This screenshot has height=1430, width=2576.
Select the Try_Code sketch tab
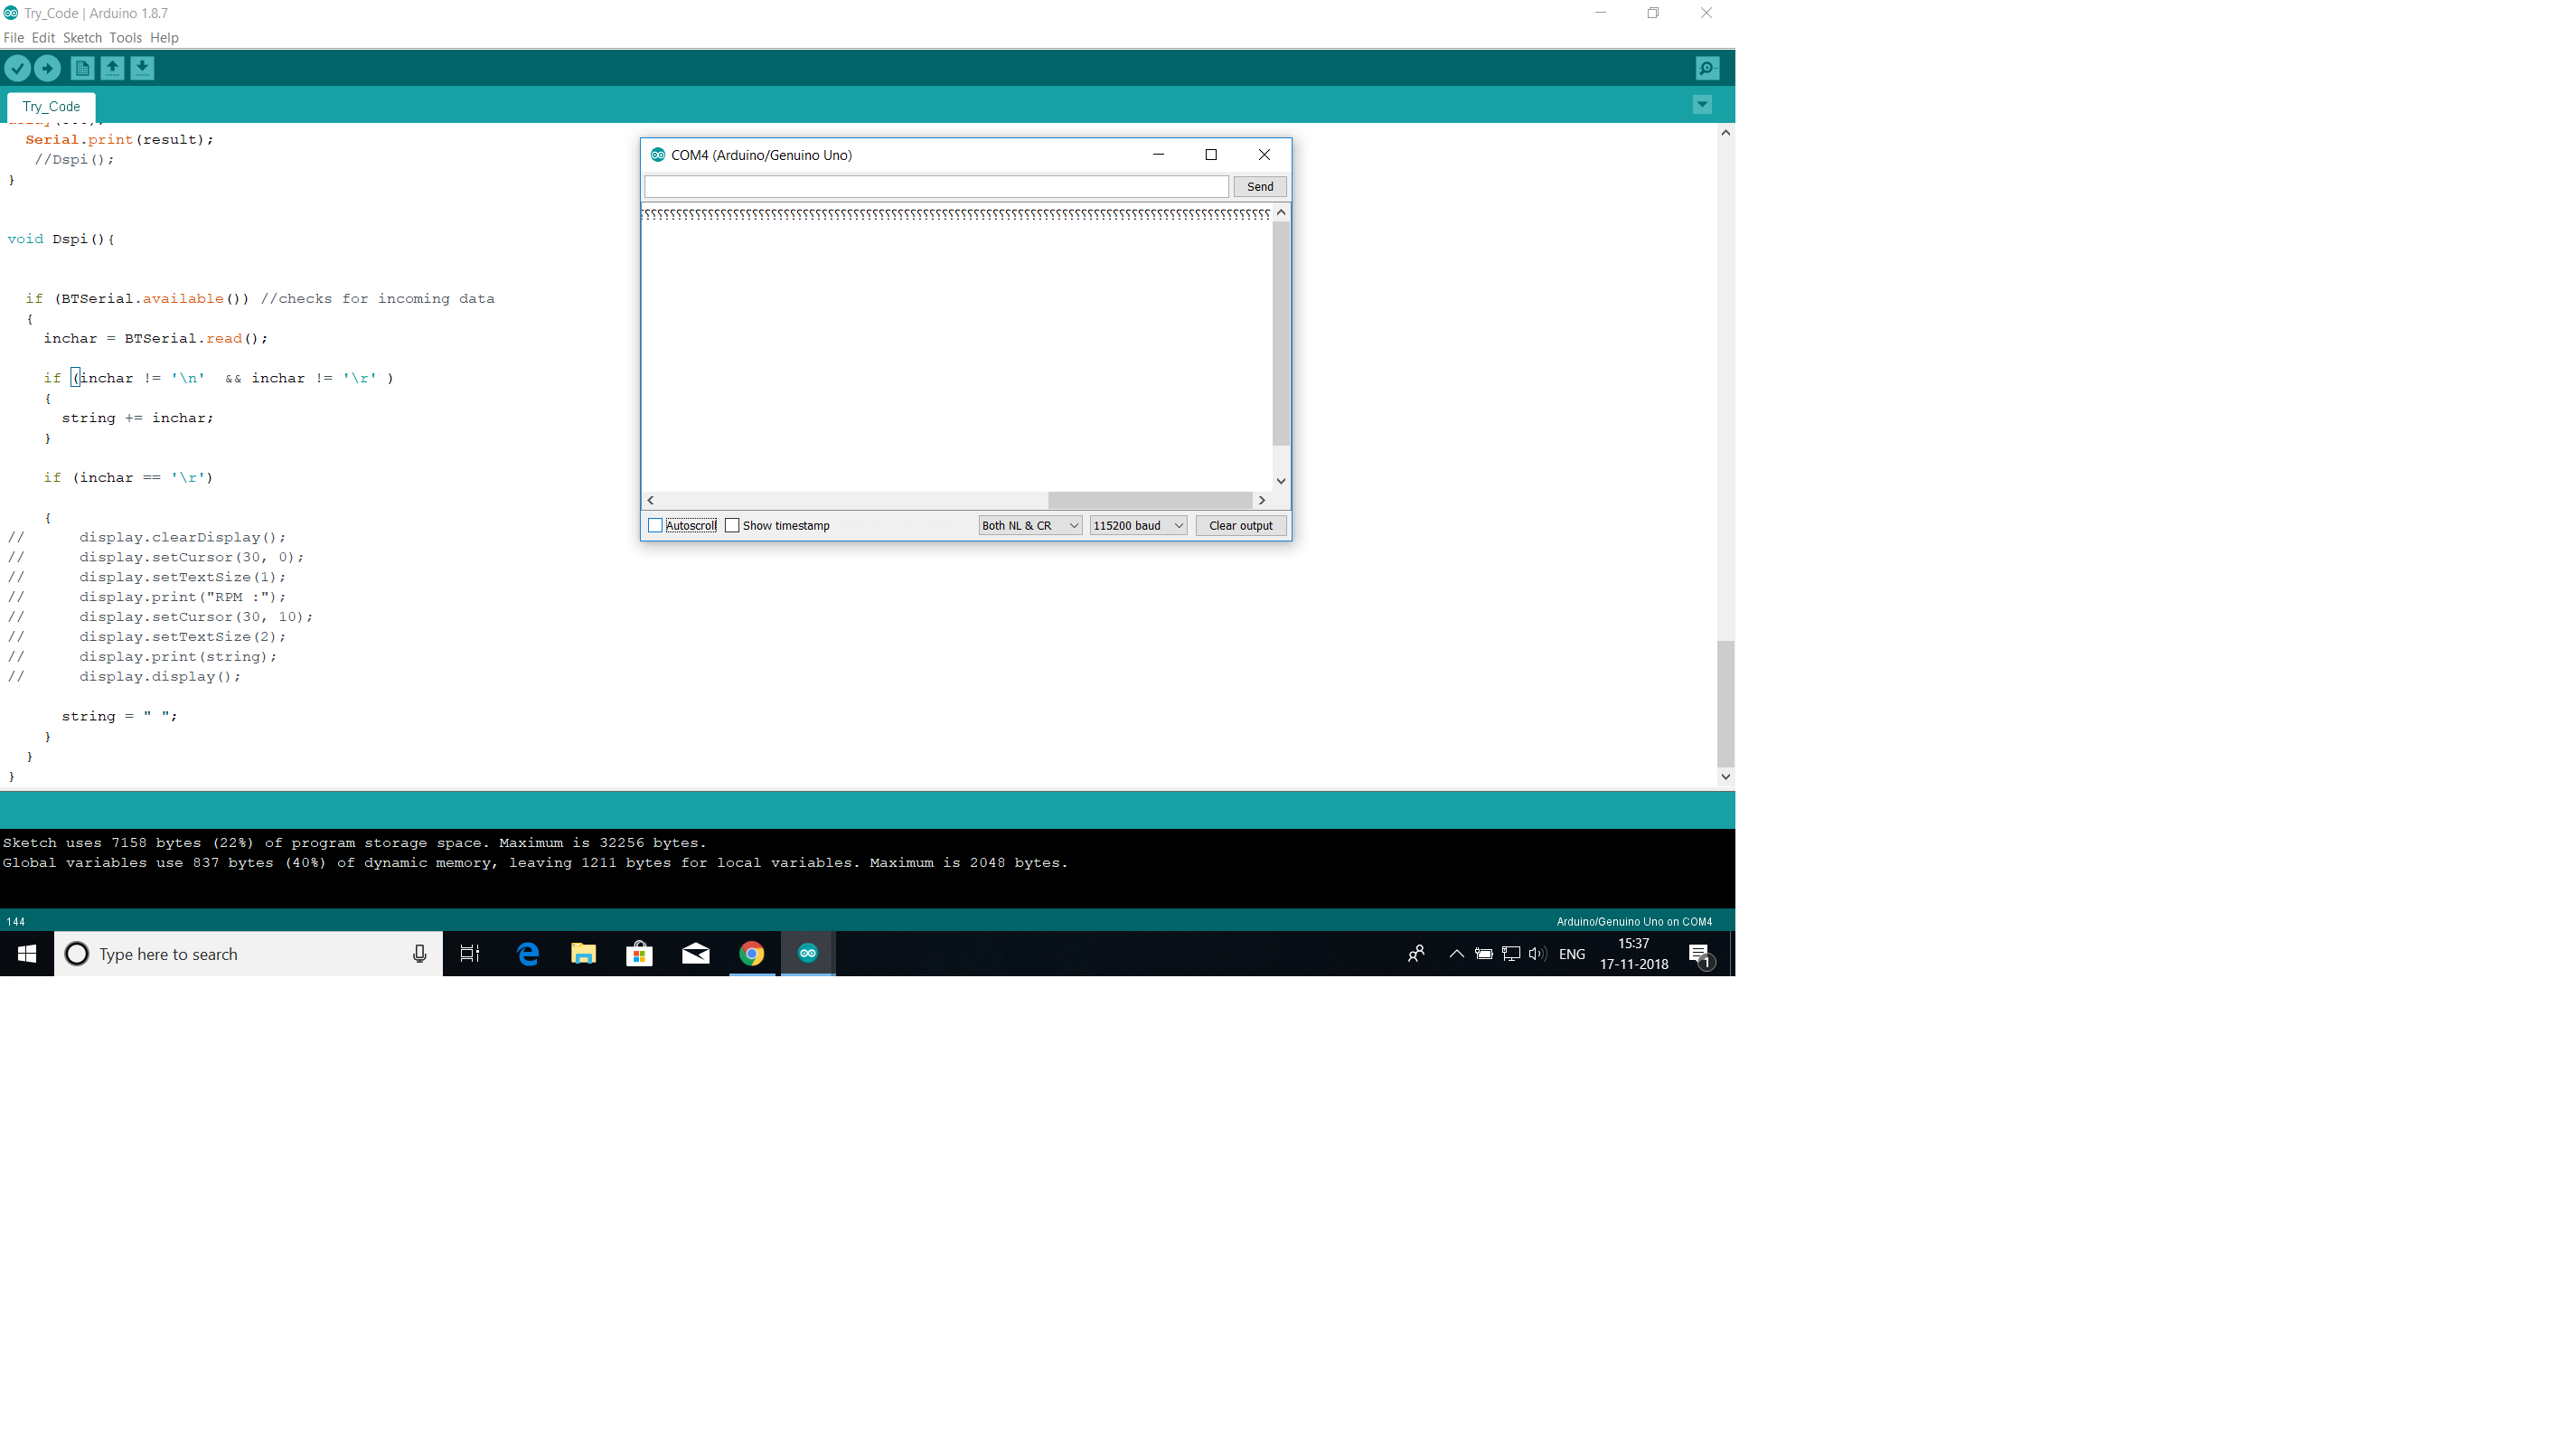(51, 107)
